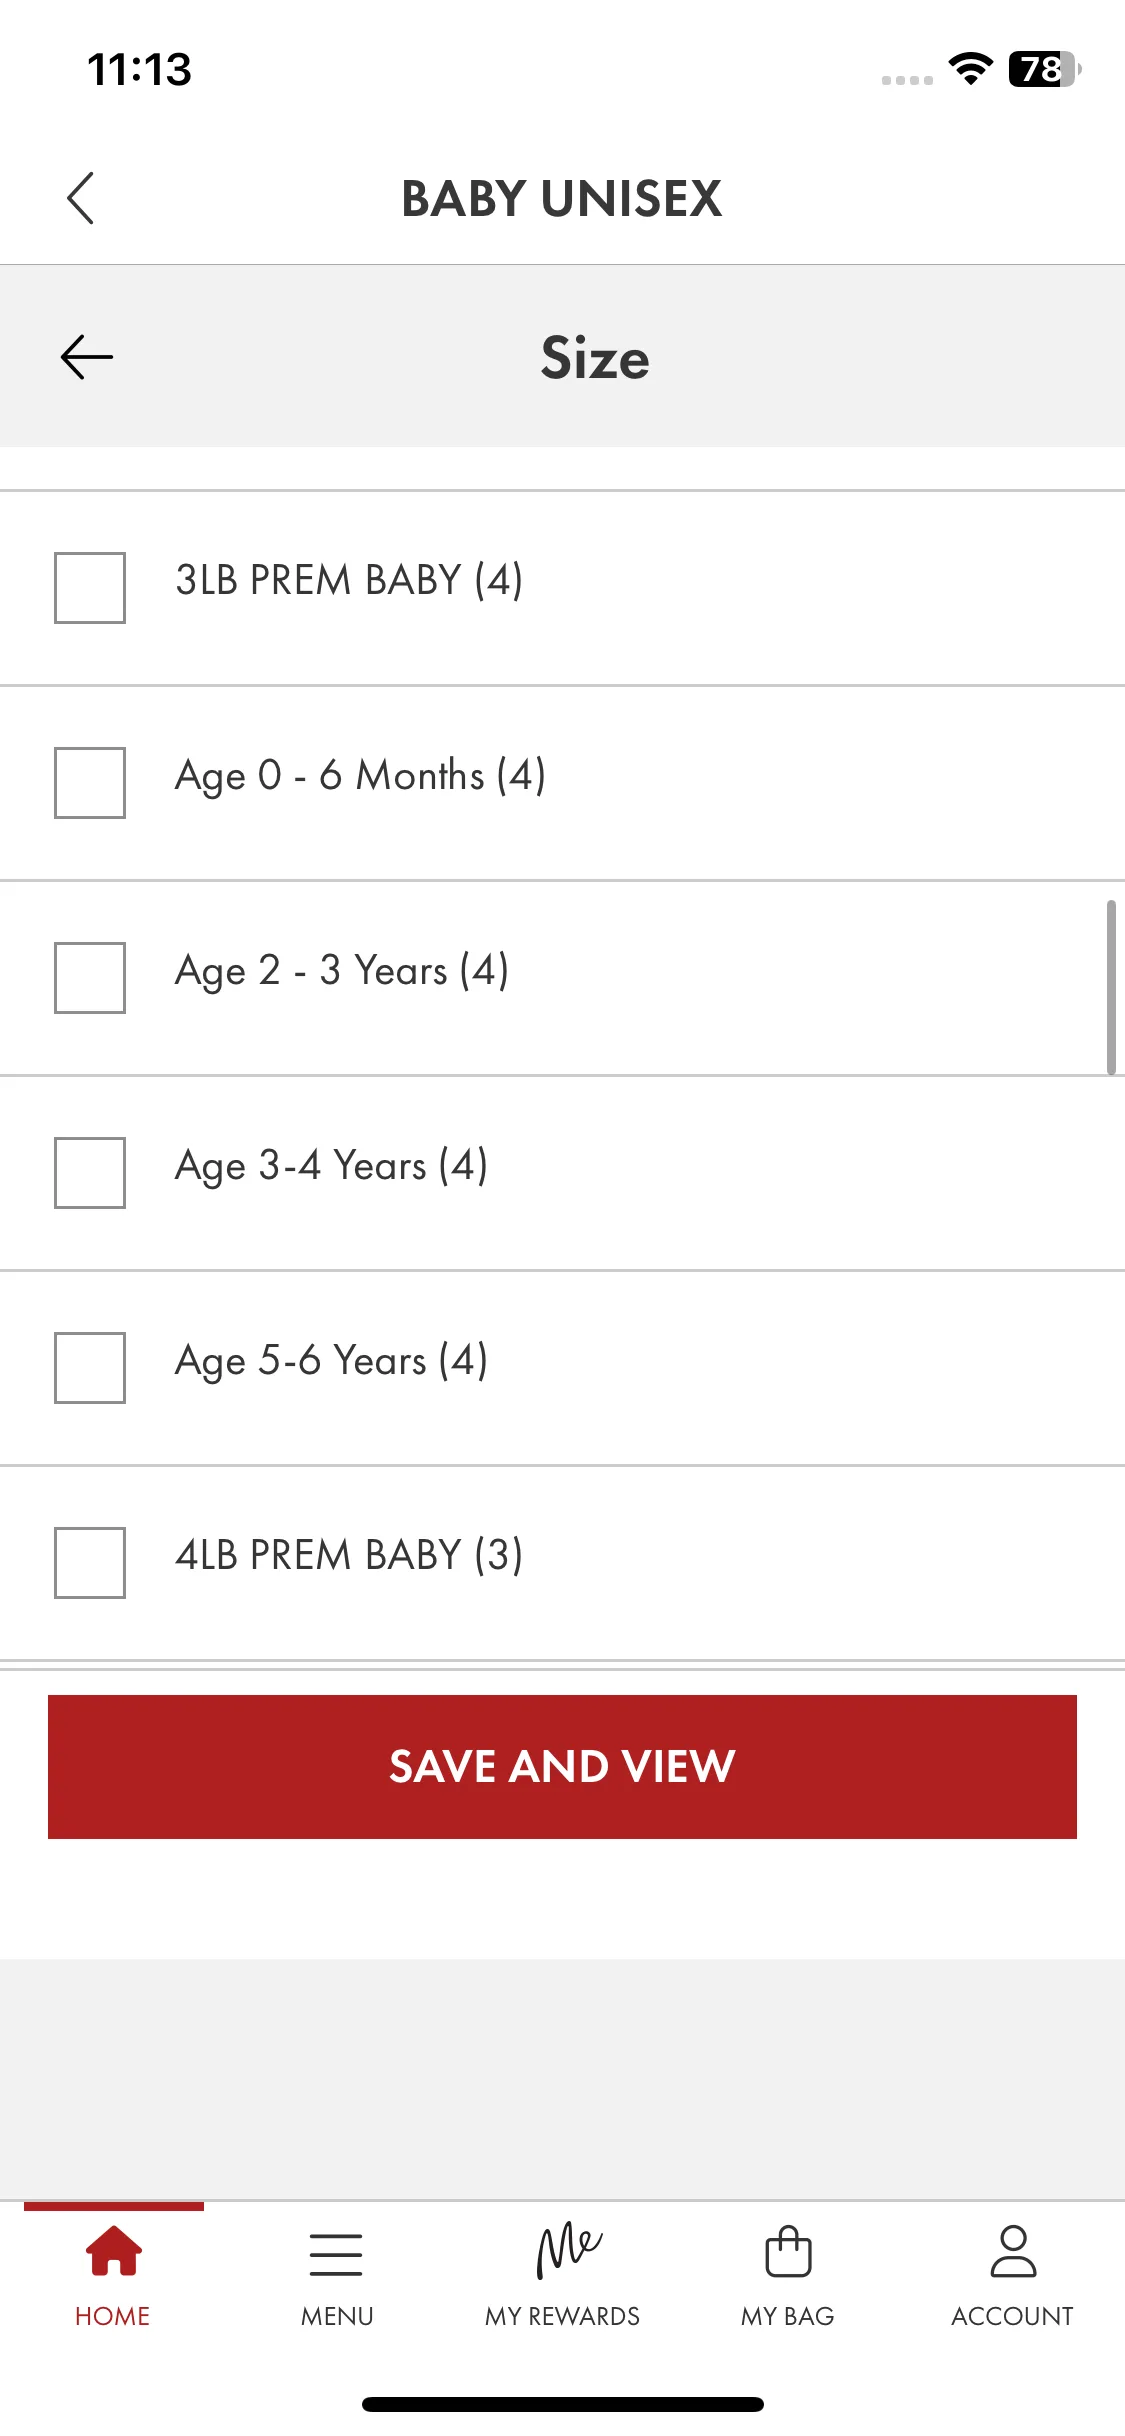
Task: Open the Menu hamburger icon
Action: [x=336, y=2254]
